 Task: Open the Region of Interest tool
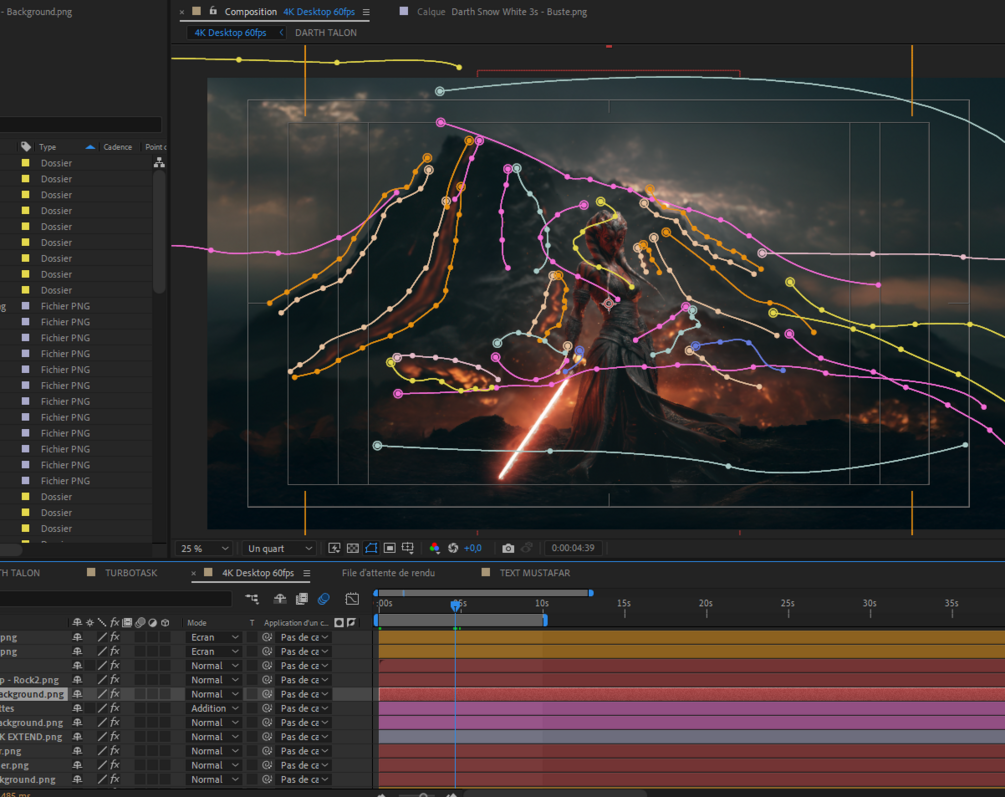click(389, 548)
